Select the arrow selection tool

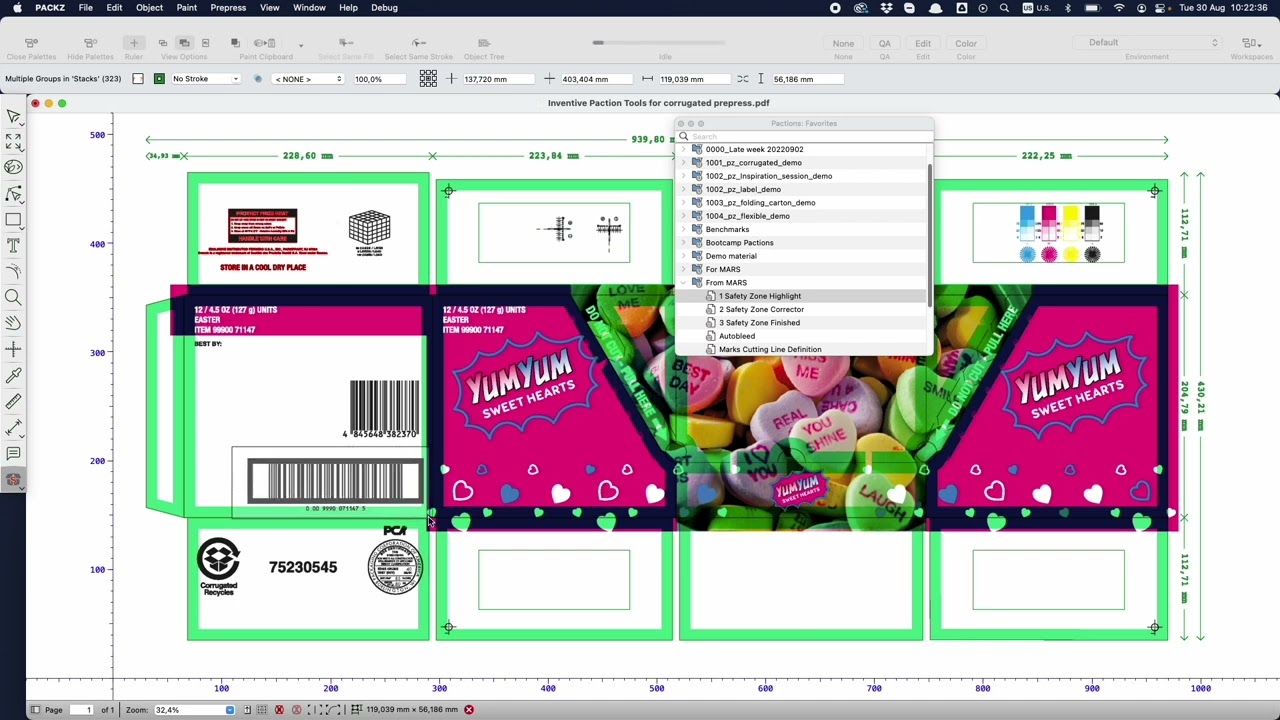[14, 116]
